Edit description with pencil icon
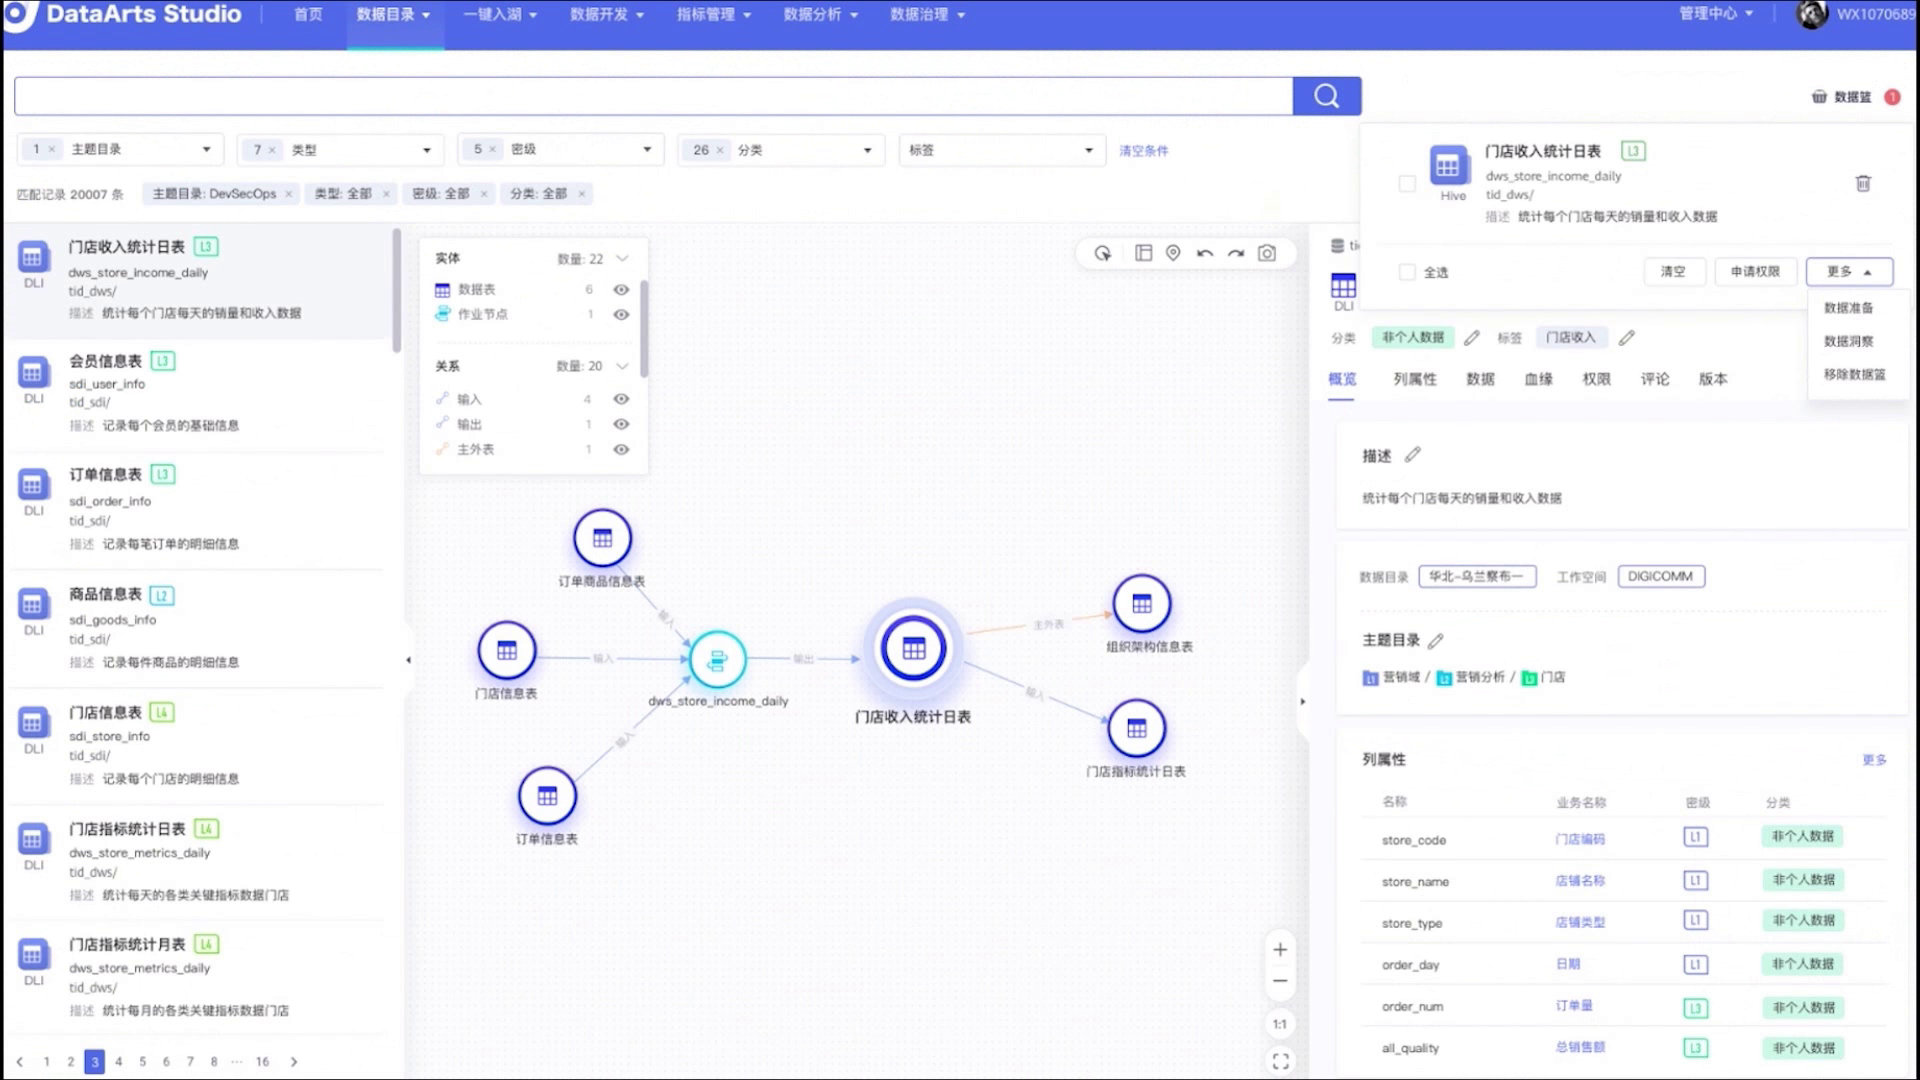This screenshot has height=1080, width=1920. tap(1412, 455)
